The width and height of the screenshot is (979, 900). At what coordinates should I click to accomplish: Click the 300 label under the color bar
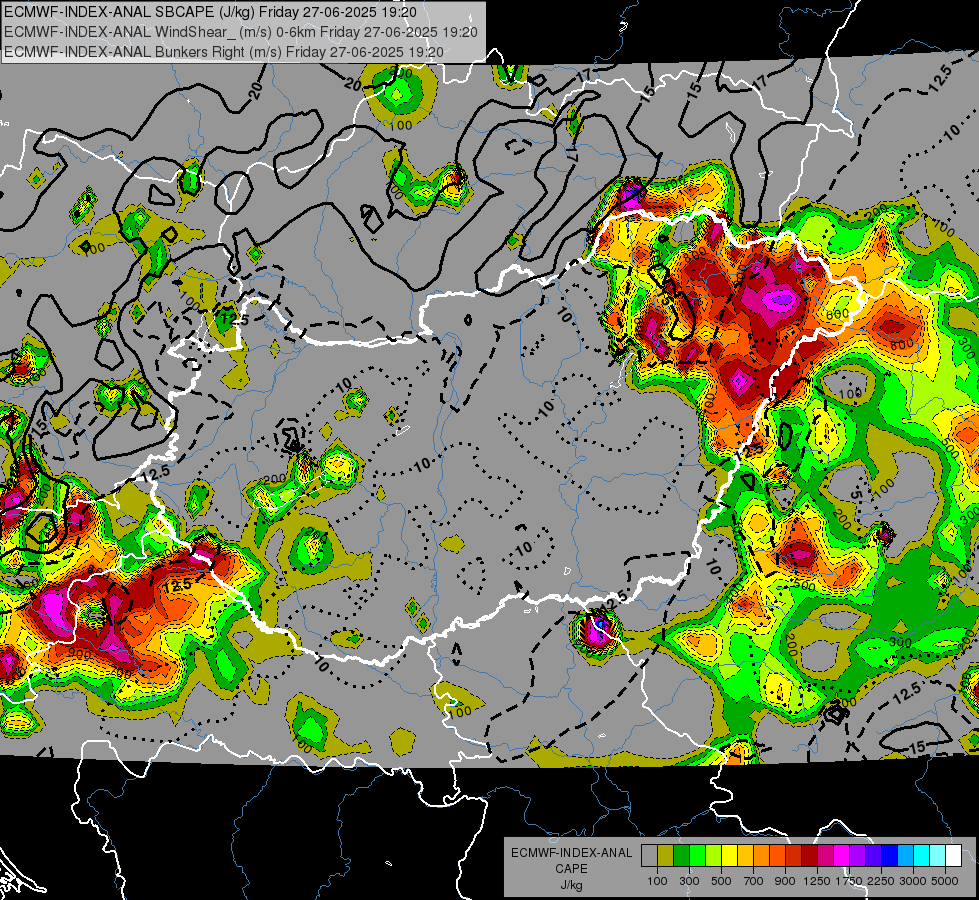(689, 881)
